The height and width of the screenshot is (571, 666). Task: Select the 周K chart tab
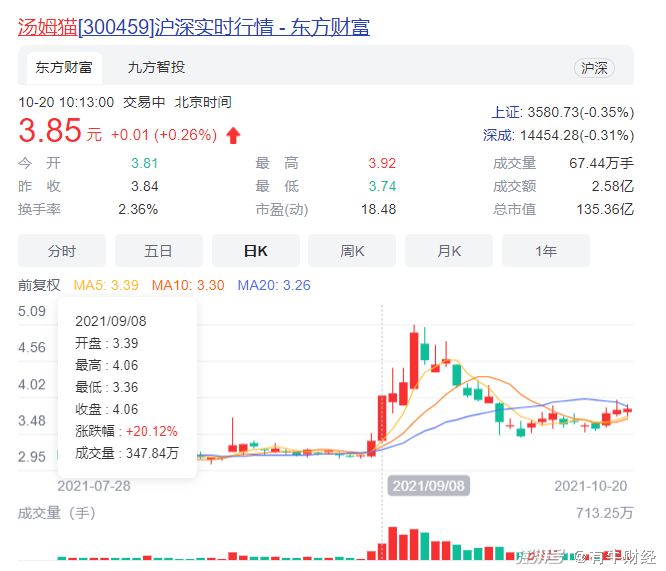tap(352, 251)
